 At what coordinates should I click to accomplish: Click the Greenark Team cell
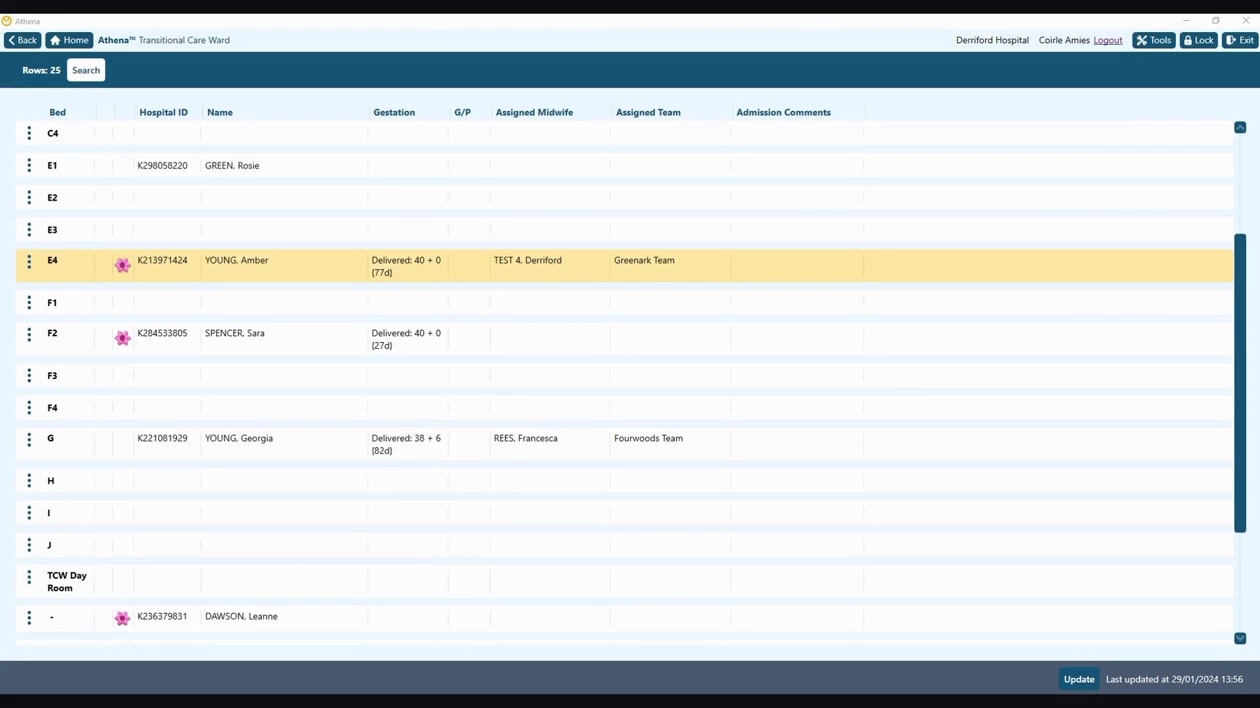[x=644, y=260]
